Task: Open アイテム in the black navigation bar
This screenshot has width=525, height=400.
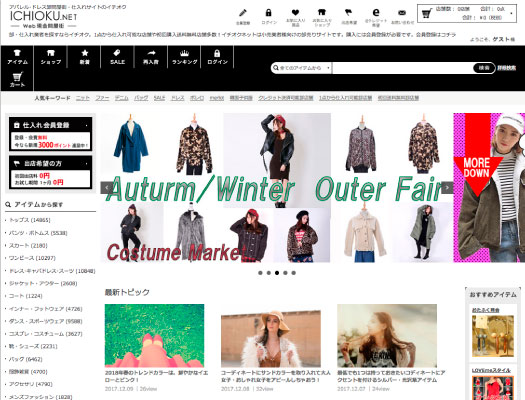Action: [17, 57]
